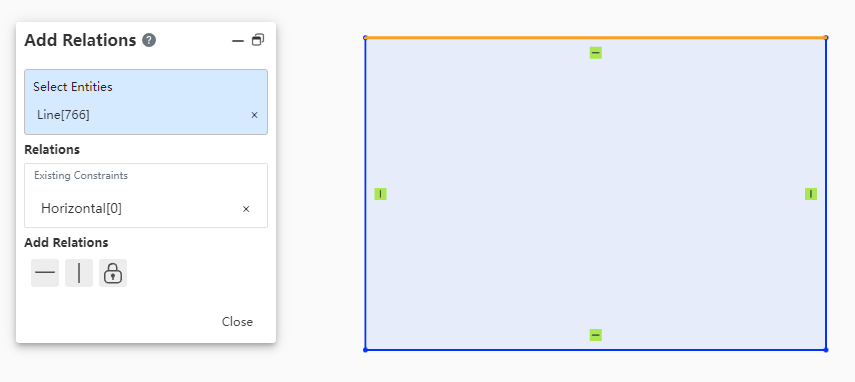Activate the Select Entities field
This screenshot has height=382, width=855.
click(x=146, y=102)
